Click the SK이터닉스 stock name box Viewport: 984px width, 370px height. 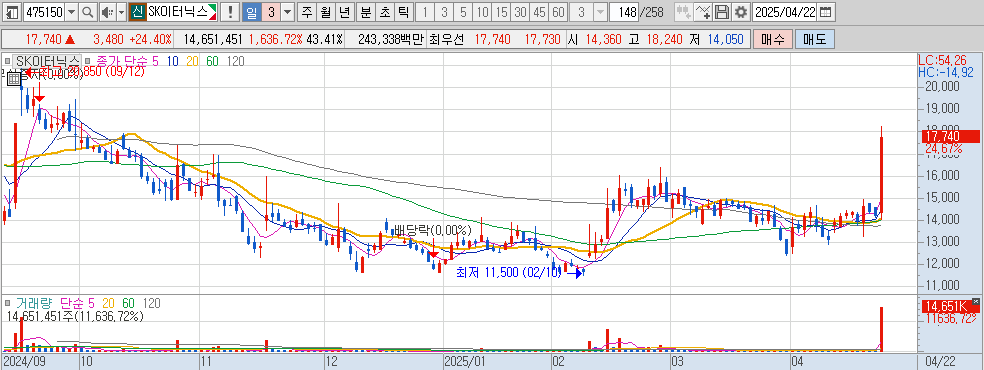pos(182,11)
